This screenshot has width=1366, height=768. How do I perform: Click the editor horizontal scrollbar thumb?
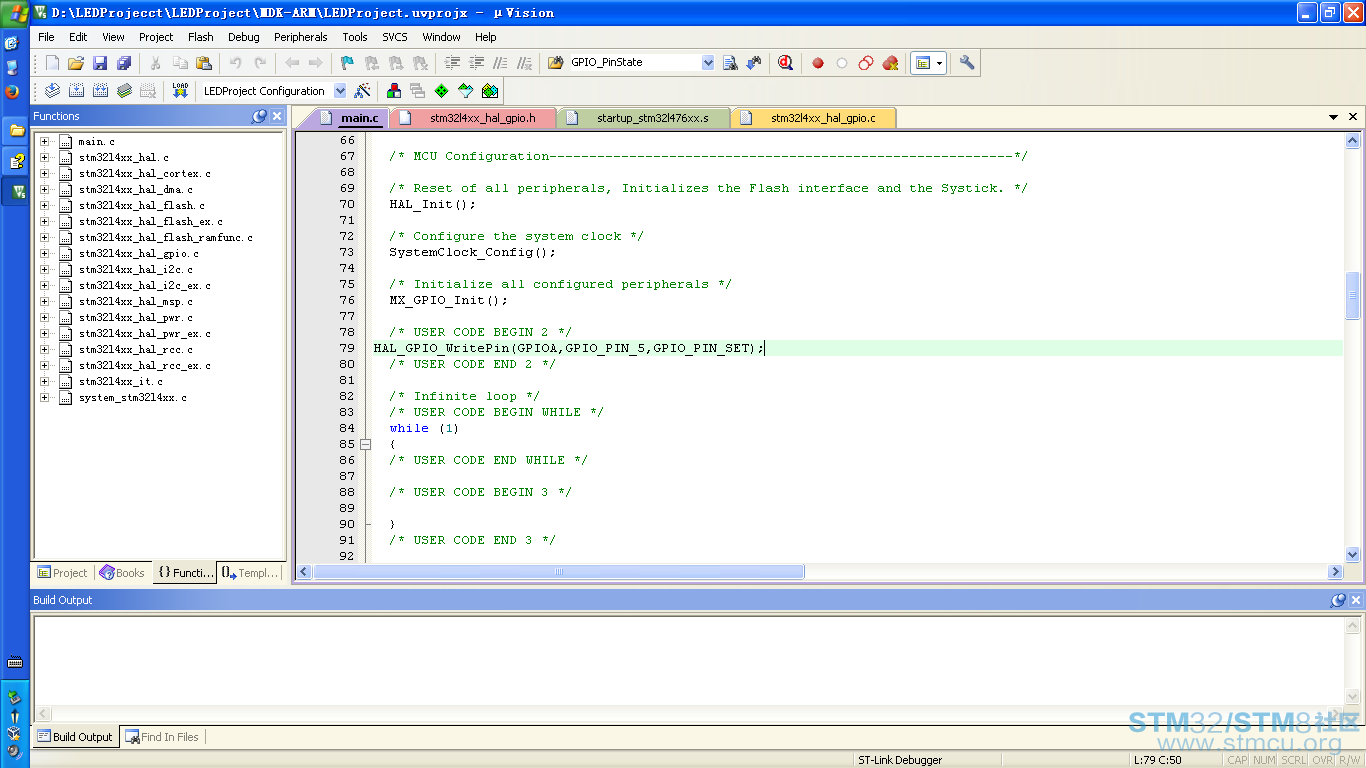coord(559,572)
